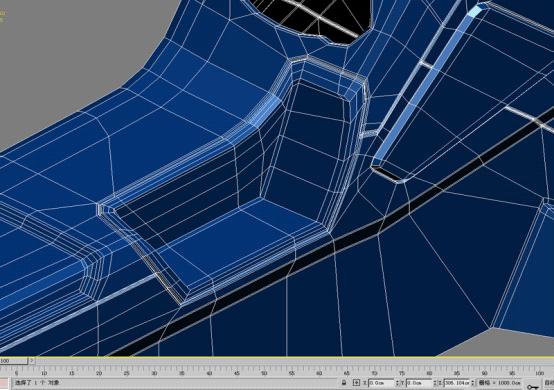
Task: Click the Y coordinate spinner arrows
Action: pyautogui.click(x=435, y=383)
